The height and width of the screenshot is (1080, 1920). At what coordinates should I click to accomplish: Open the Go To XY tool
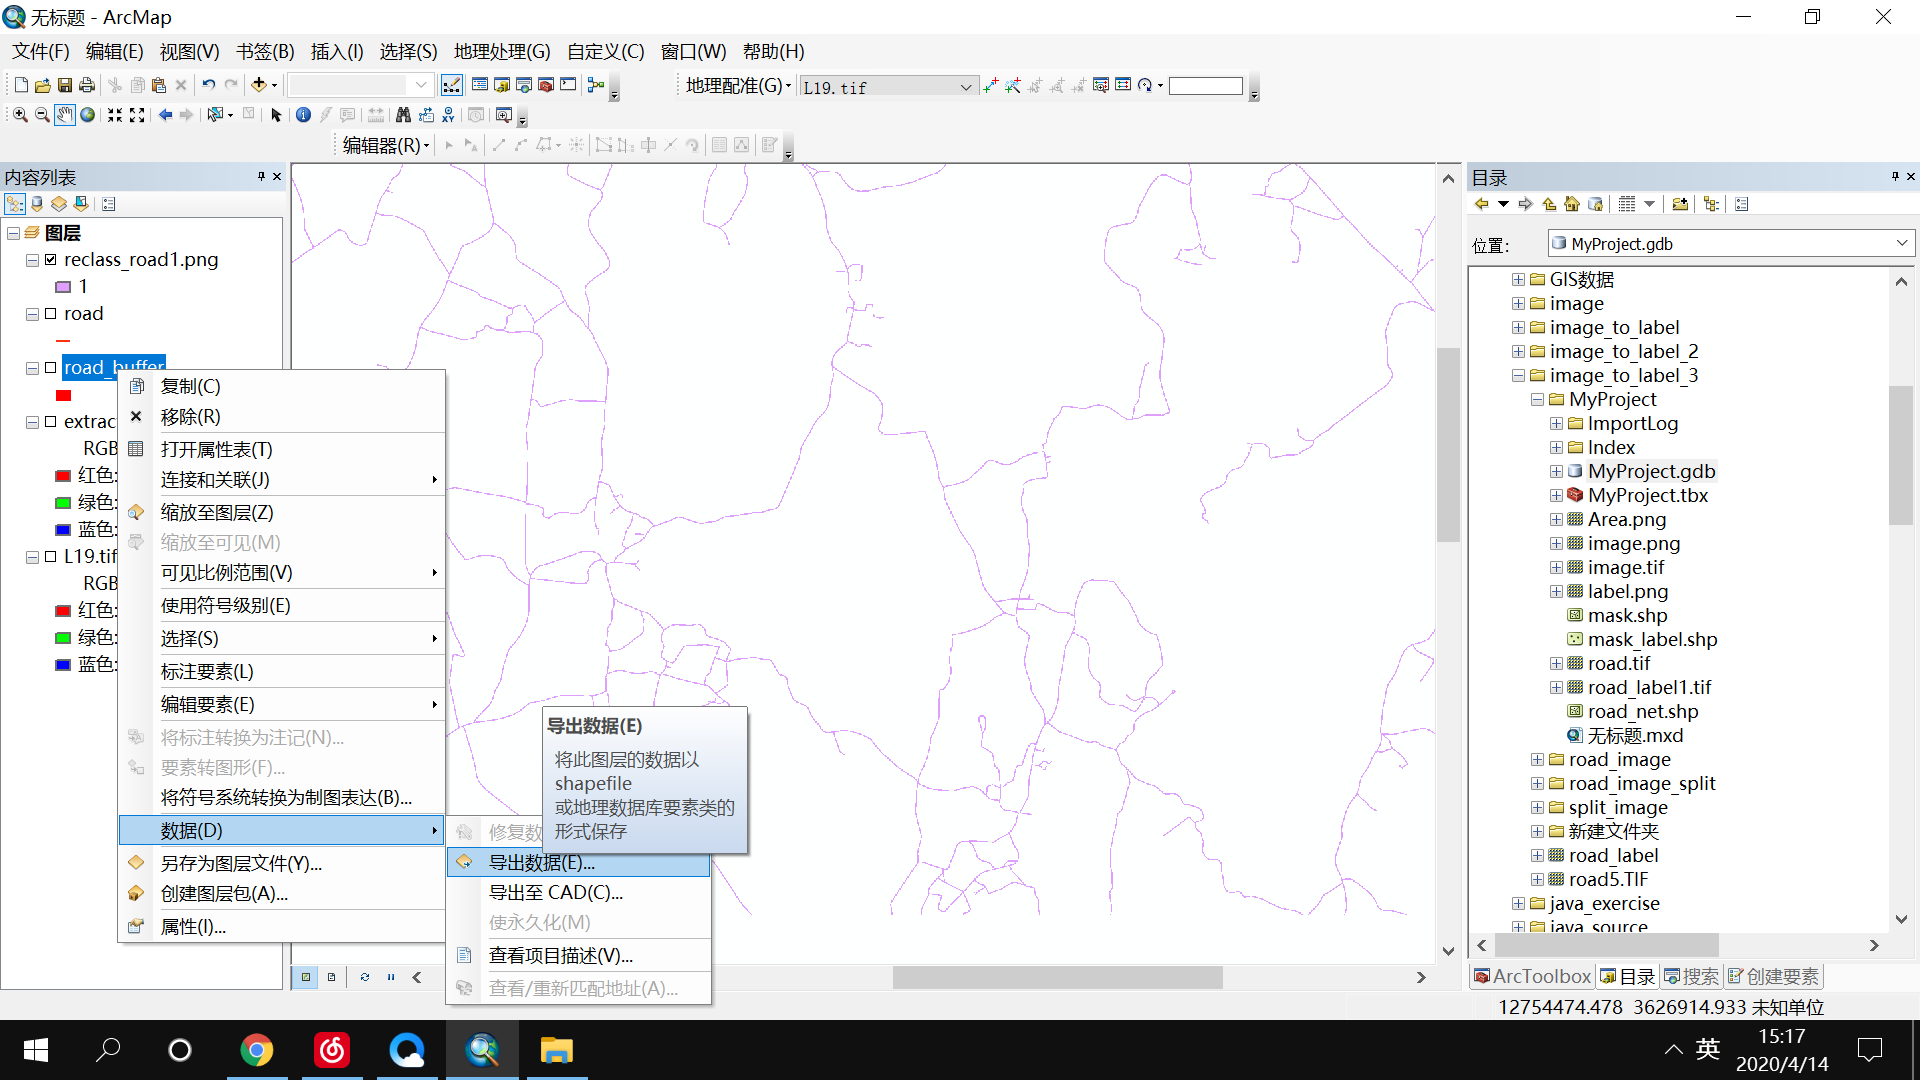(x=447, y=115)
